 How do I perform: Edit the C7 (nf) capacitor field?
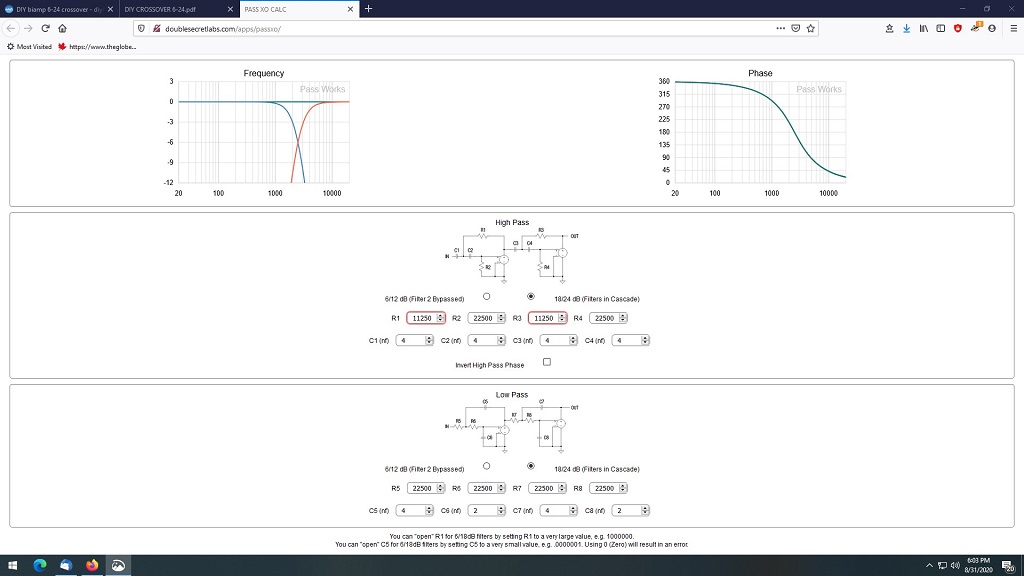[x=558, y=510]
